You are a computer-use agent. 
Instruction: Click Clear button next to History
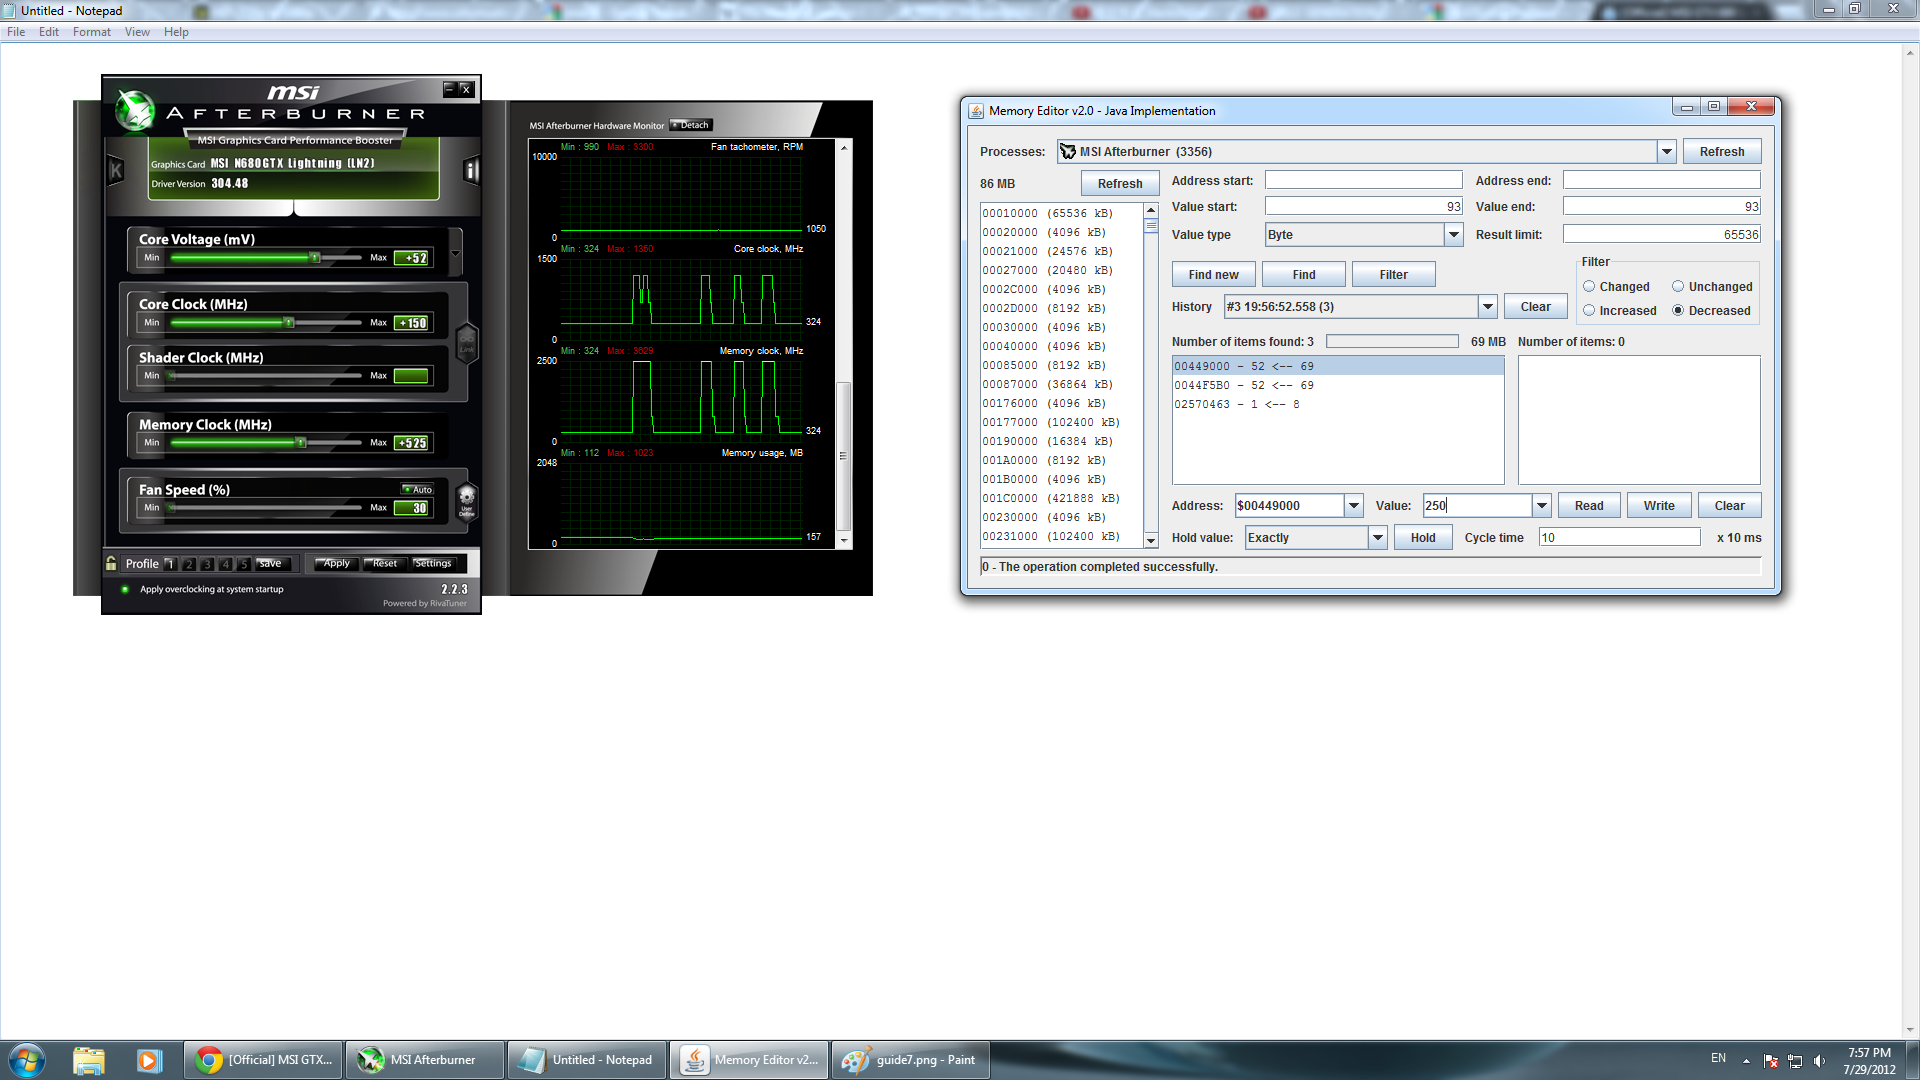[x=1536, y=307]
